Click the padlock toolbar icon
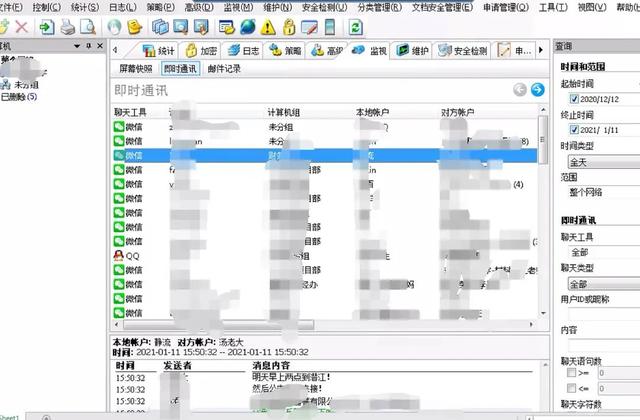640x420 pixels. (289, 27)
